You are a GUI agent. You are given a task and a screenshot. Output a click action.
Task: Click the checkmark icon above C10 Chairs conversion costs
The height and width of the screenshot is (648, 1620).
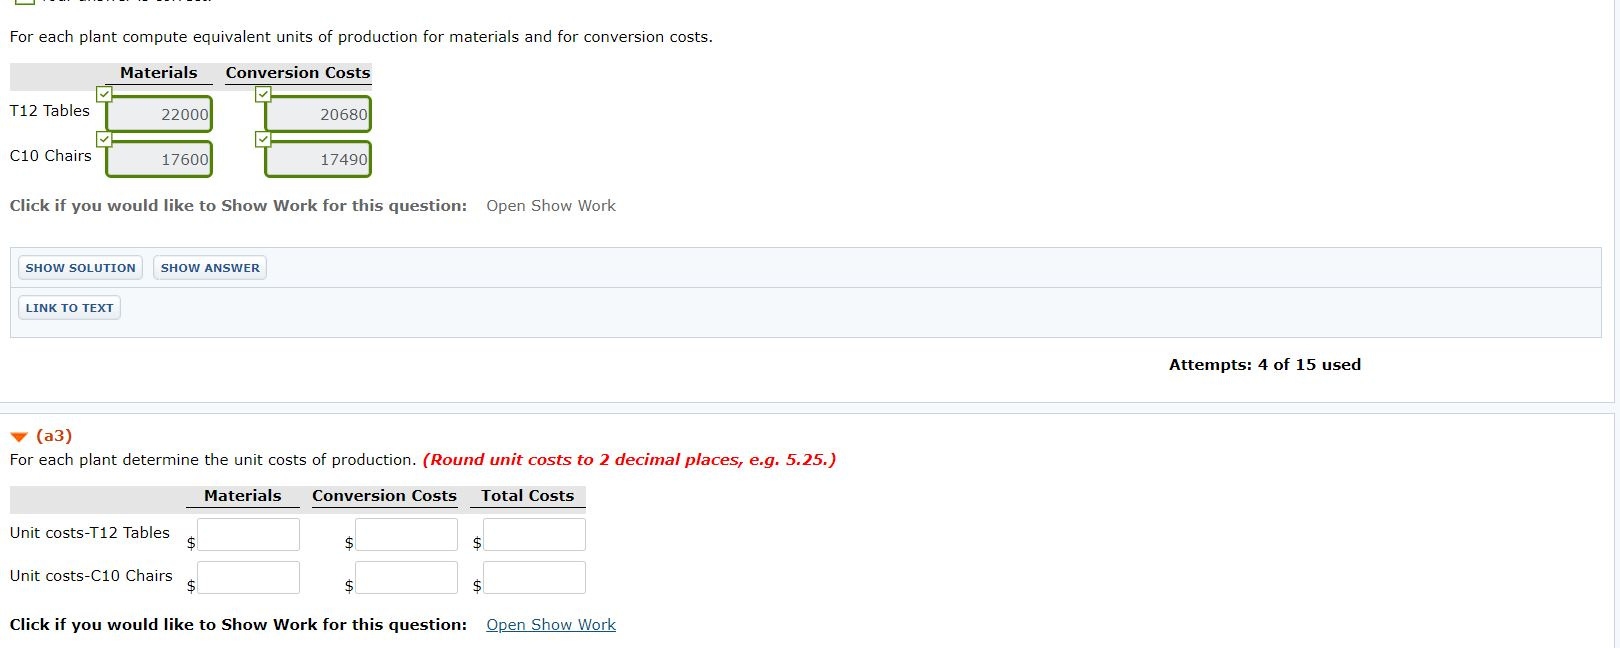pos(264,139)
